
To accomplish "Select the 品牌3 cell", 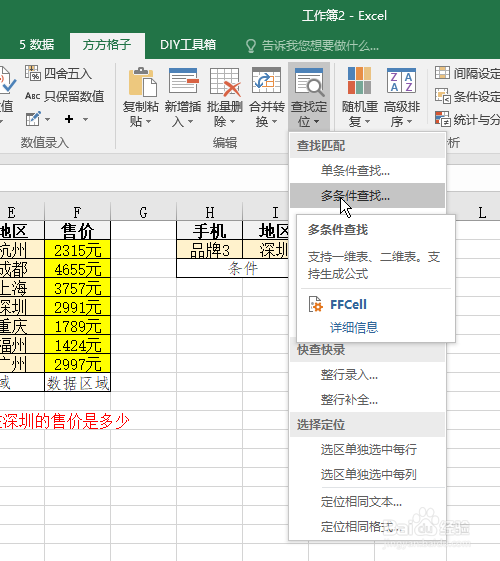I will click(x=210, y=249).
